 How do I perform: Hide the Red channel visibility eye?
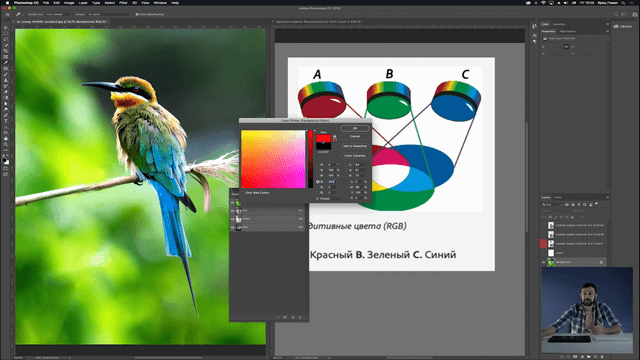pyautogui.click(x=233, y=211)
